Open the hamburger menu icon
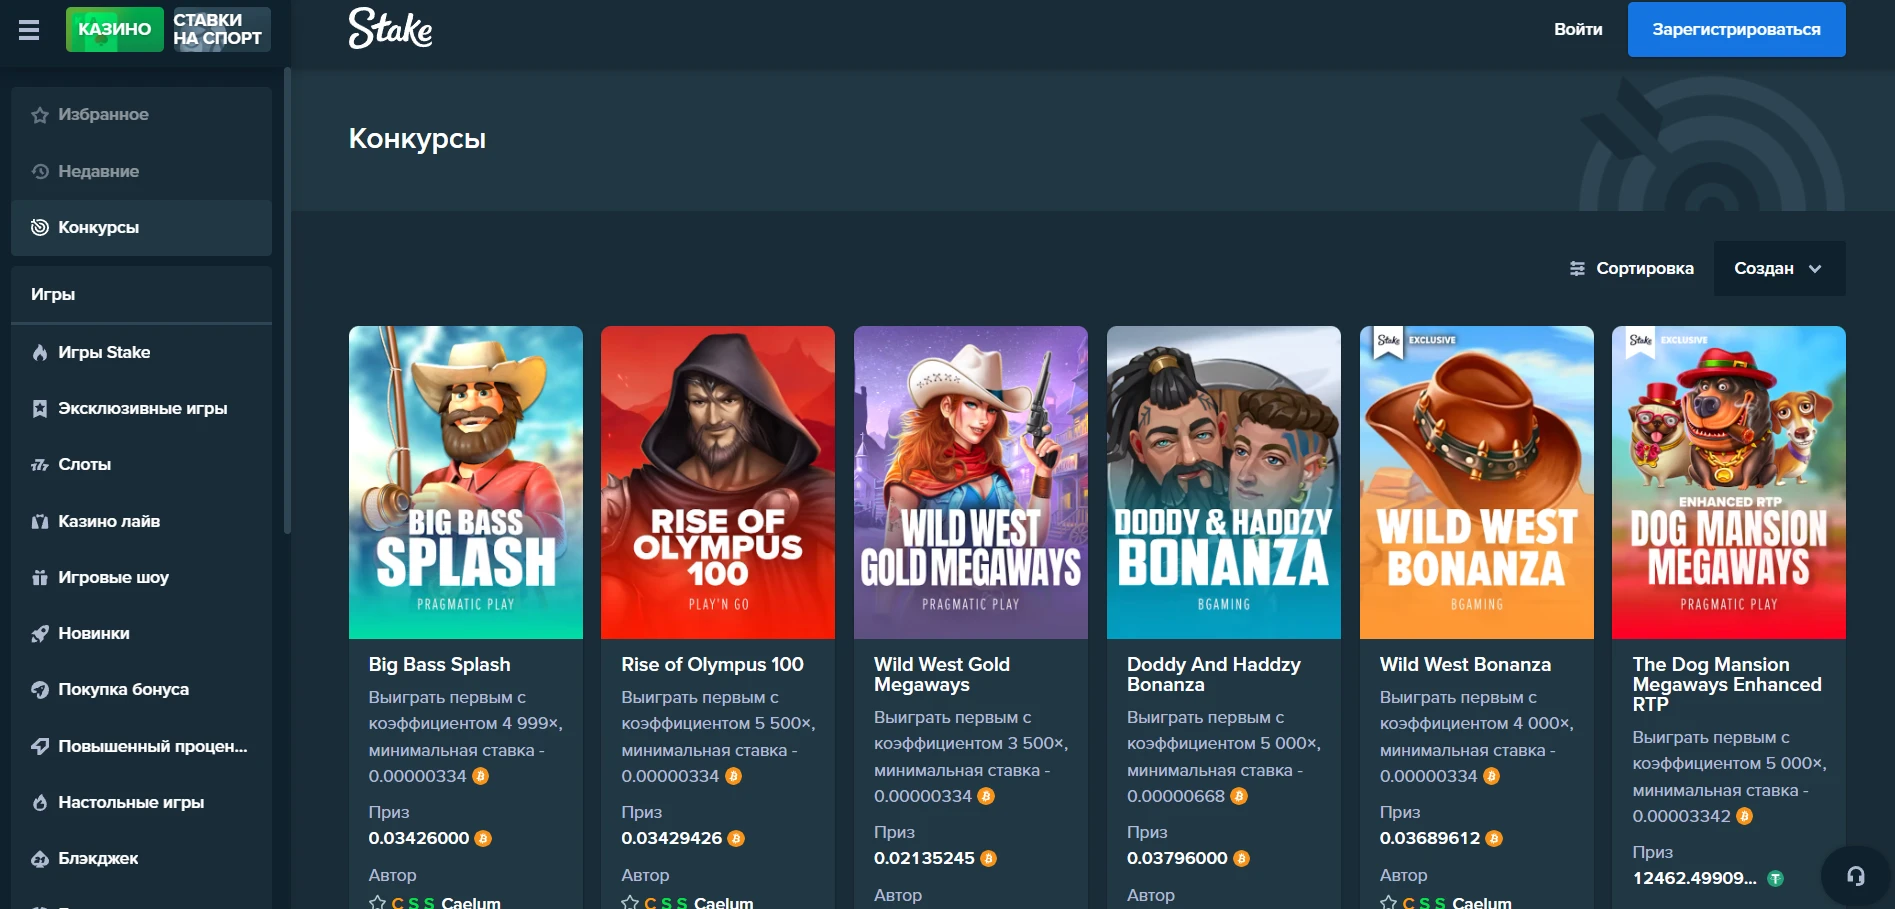Viewport: 1895px width, 909px height. coord(29,30)
